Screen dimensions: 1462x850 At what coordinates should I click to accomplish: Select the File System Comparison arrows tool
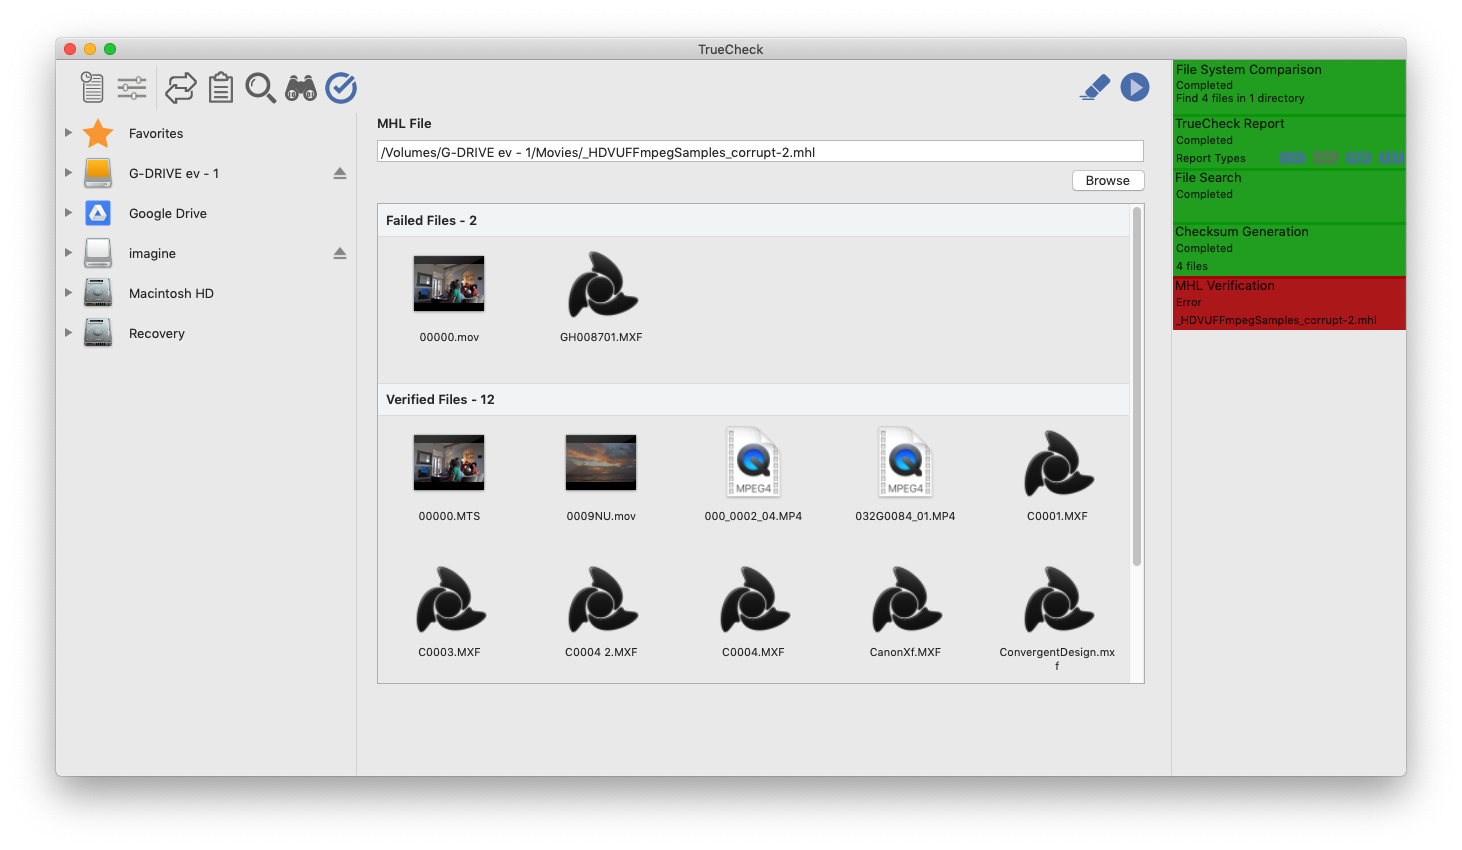coord(181,88)
